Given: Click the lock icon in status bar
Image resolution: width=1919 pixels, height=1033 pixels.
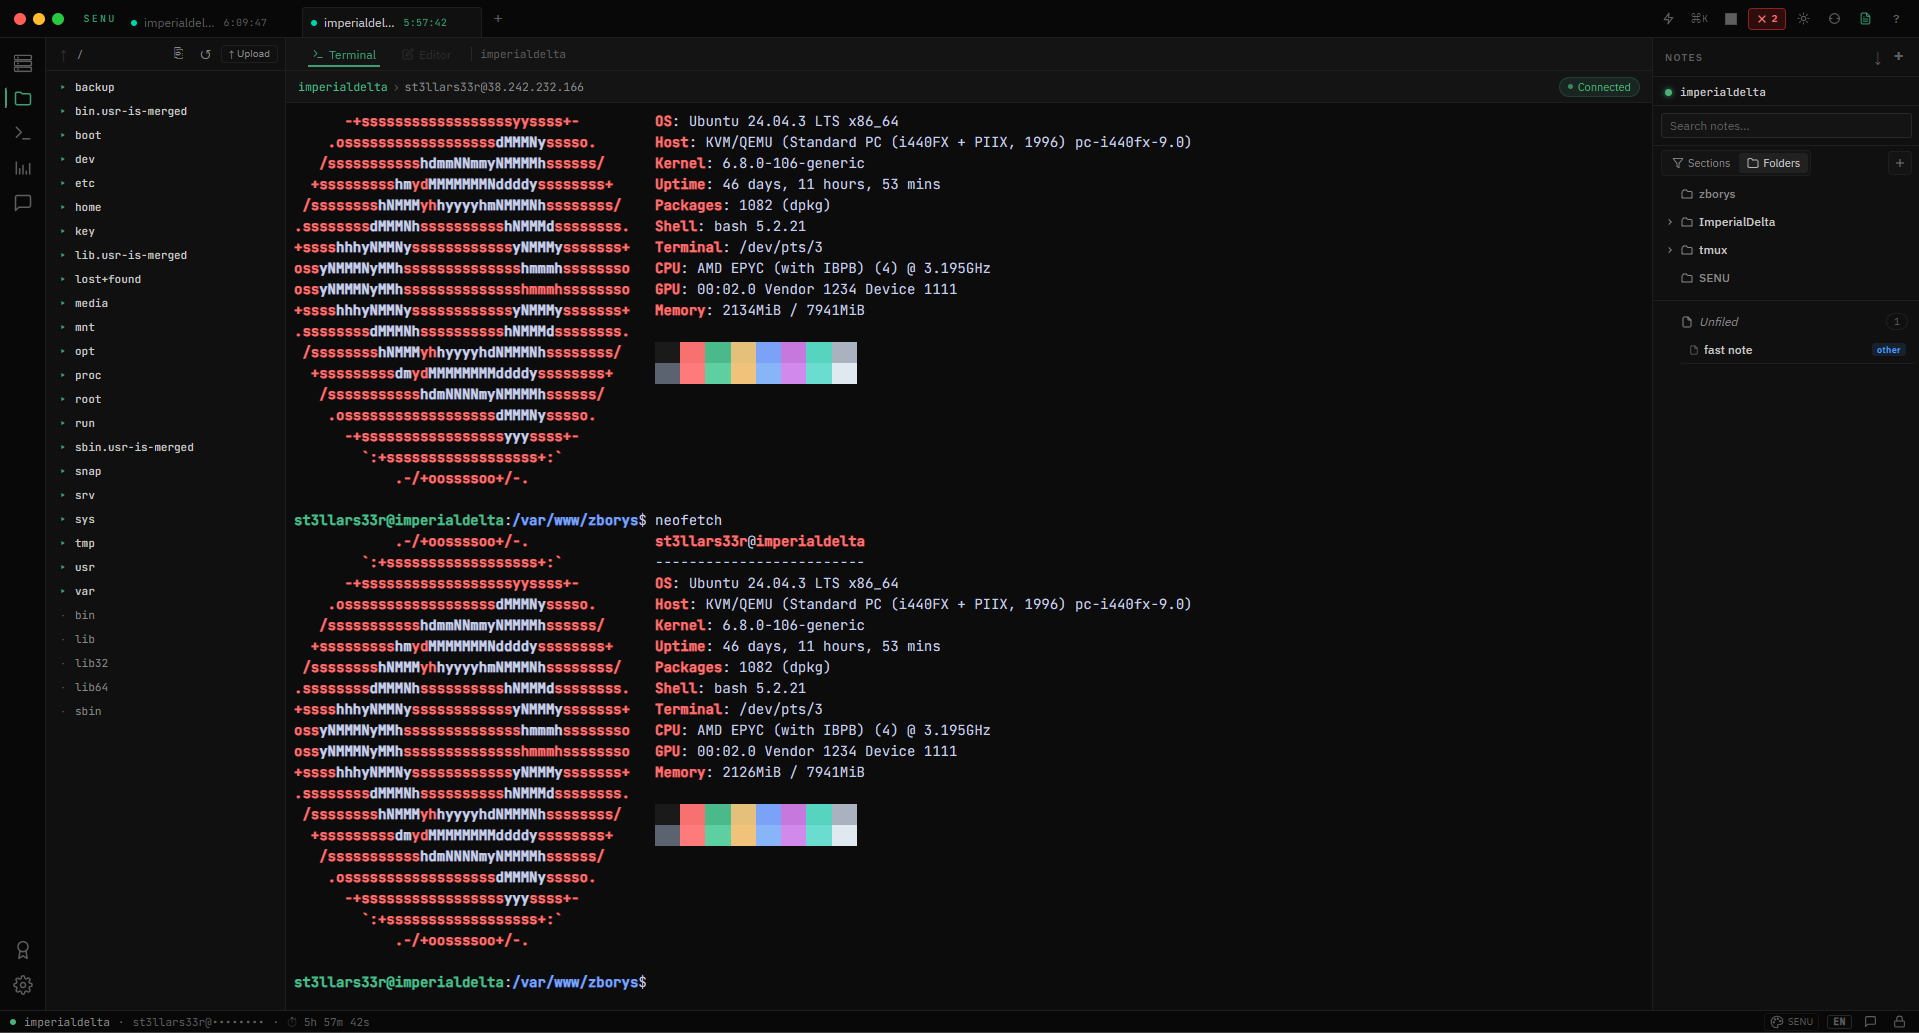Looking at the screenshot, I should pos(1899,1022).
